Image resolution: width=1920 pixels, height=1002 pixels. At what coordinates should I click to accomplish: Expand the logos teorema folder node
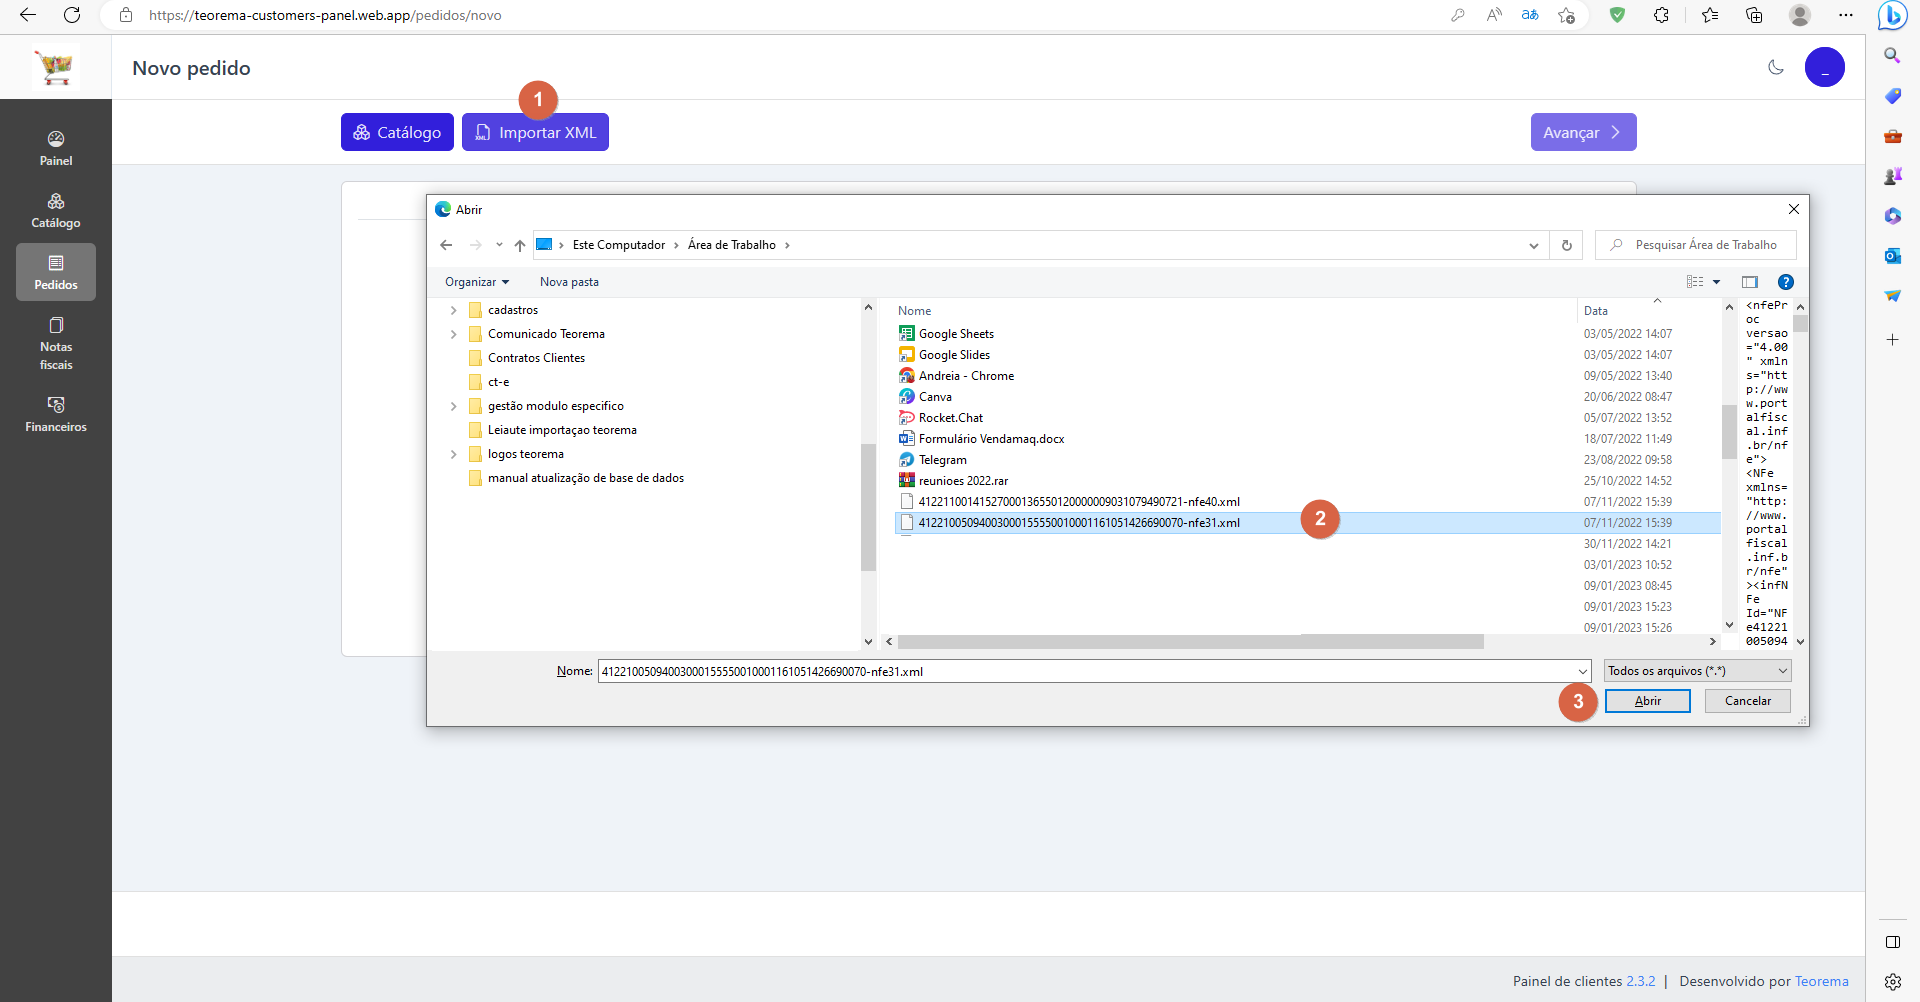click(x=453, y=454)
